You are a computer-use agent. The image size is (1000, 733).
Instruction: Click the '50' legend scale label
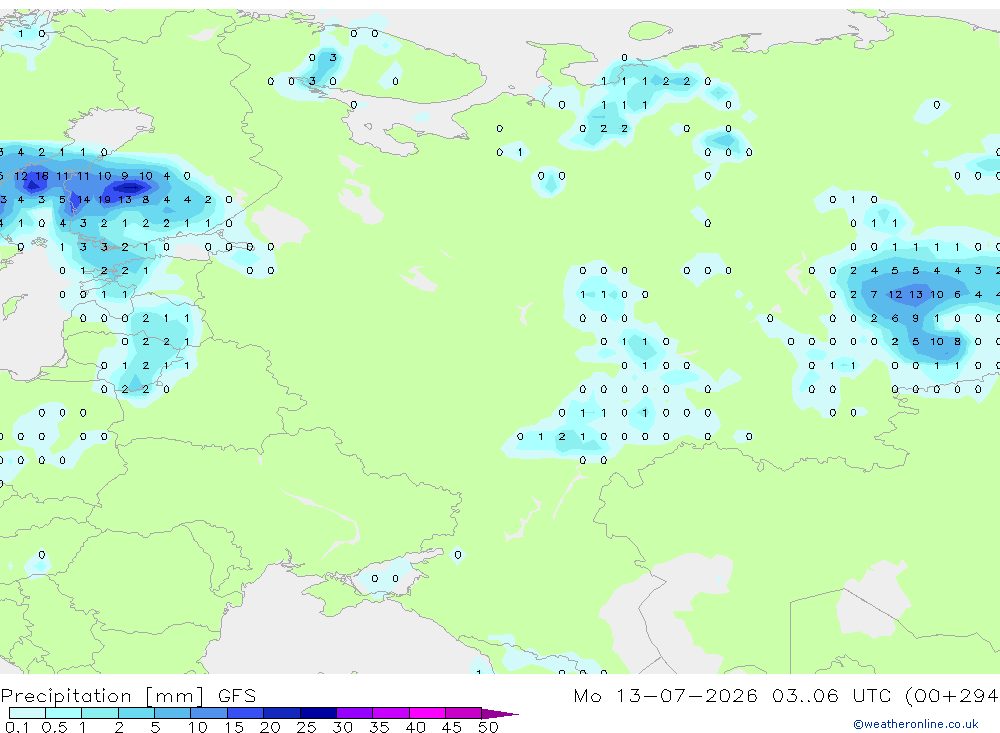(488, 727)
